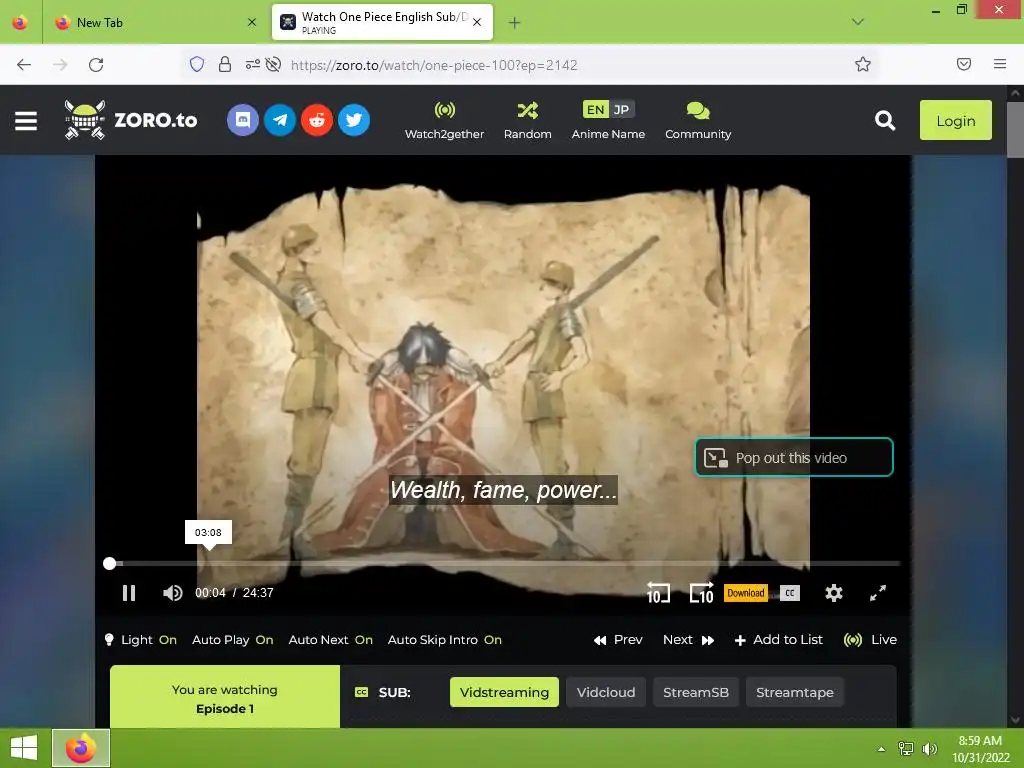Select the Vidcloud server
This screenshot has height=768, width=1024.
click(x=605, y=692)
